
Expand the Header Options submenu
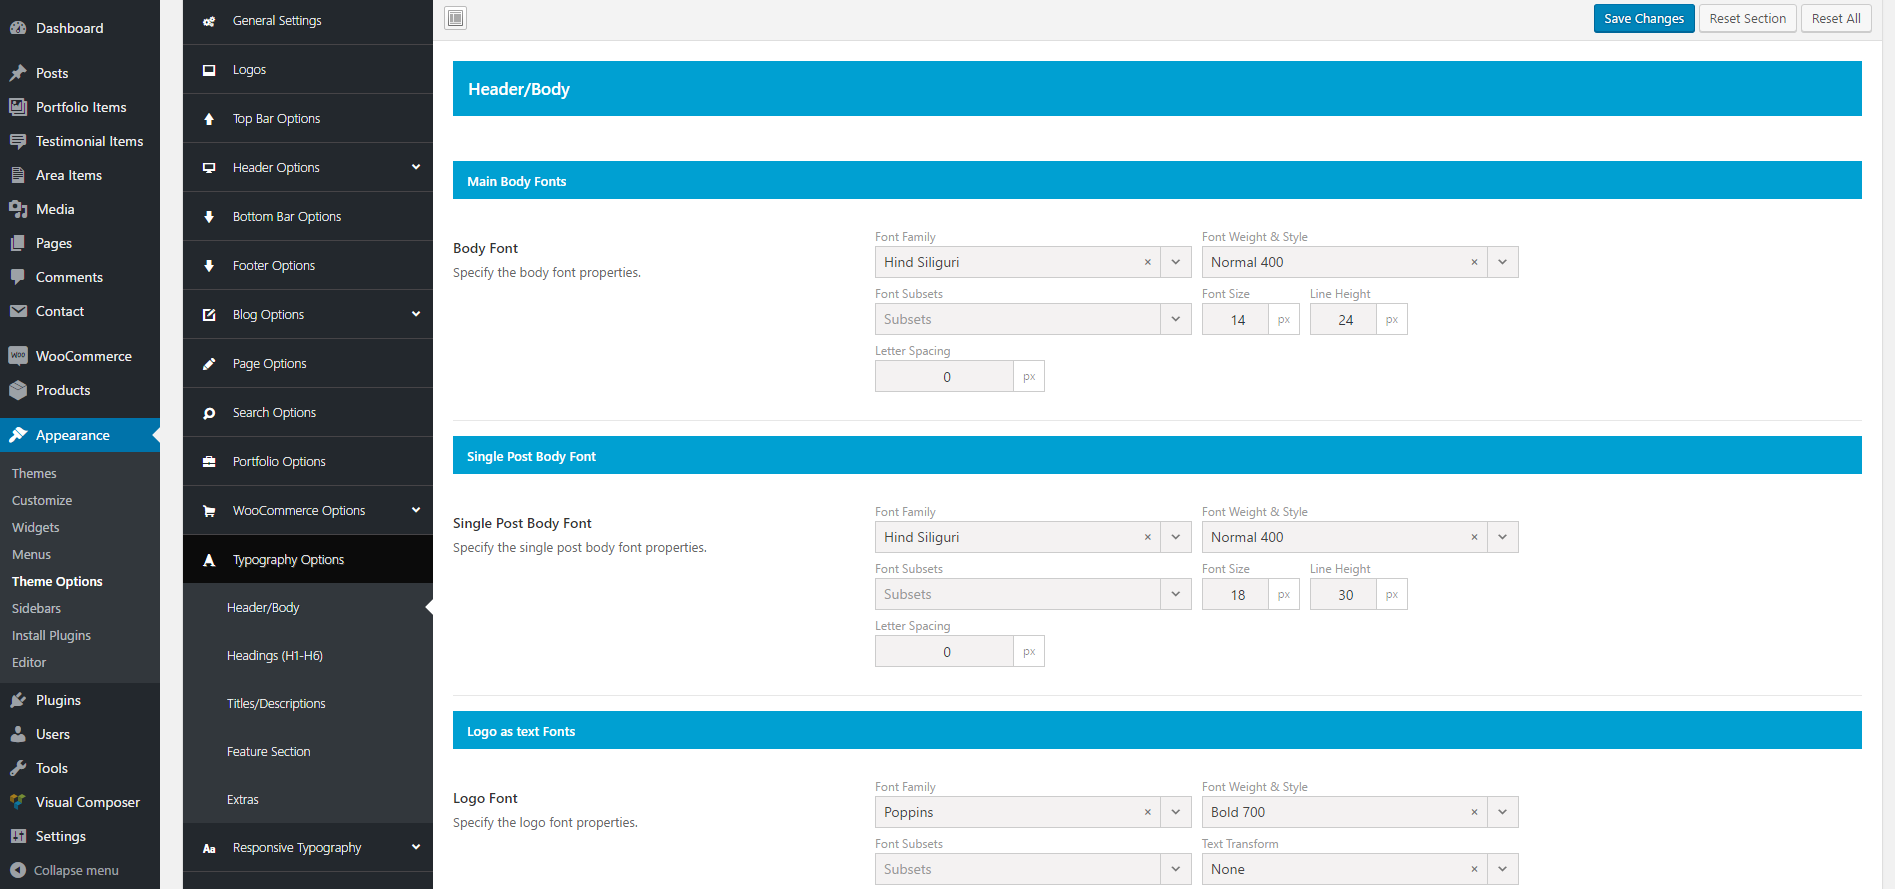[416, 167]
